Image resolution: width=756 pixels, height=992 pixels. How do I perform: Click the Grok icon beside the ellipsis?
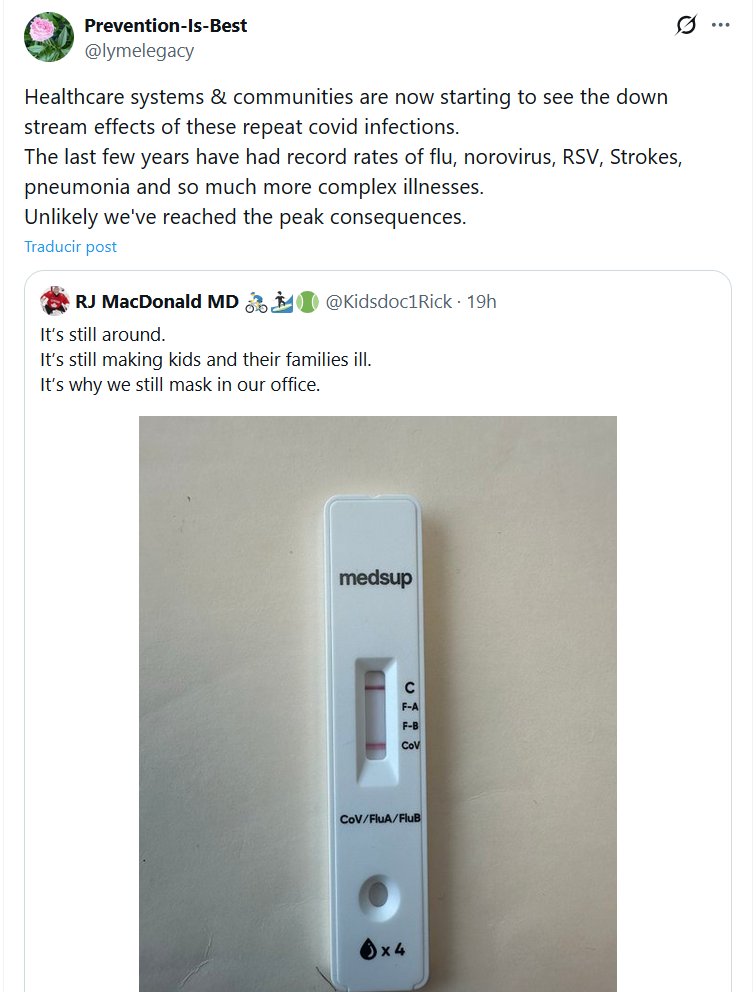point(686,26)
